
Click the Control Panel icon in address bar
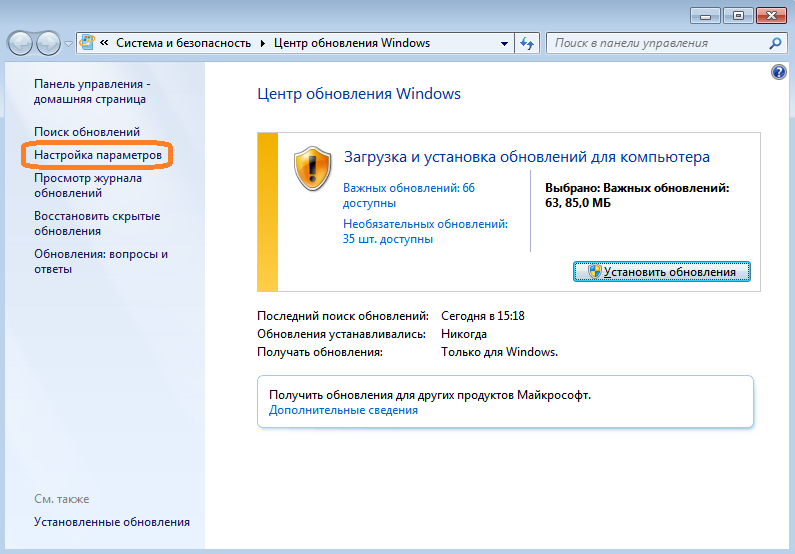88,43
